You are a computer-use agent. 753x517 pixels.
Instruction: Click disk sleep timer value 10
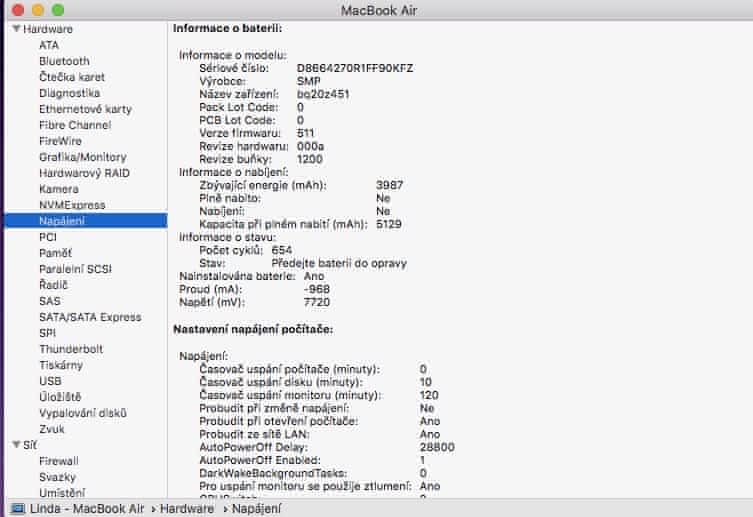pyautogui.click(x=425, y=382)
